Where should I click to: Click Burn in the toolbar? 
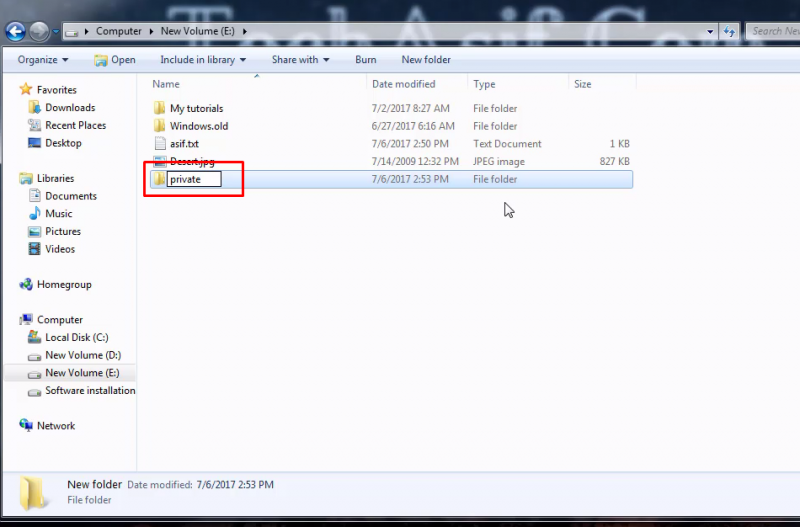tap(366, 60)
